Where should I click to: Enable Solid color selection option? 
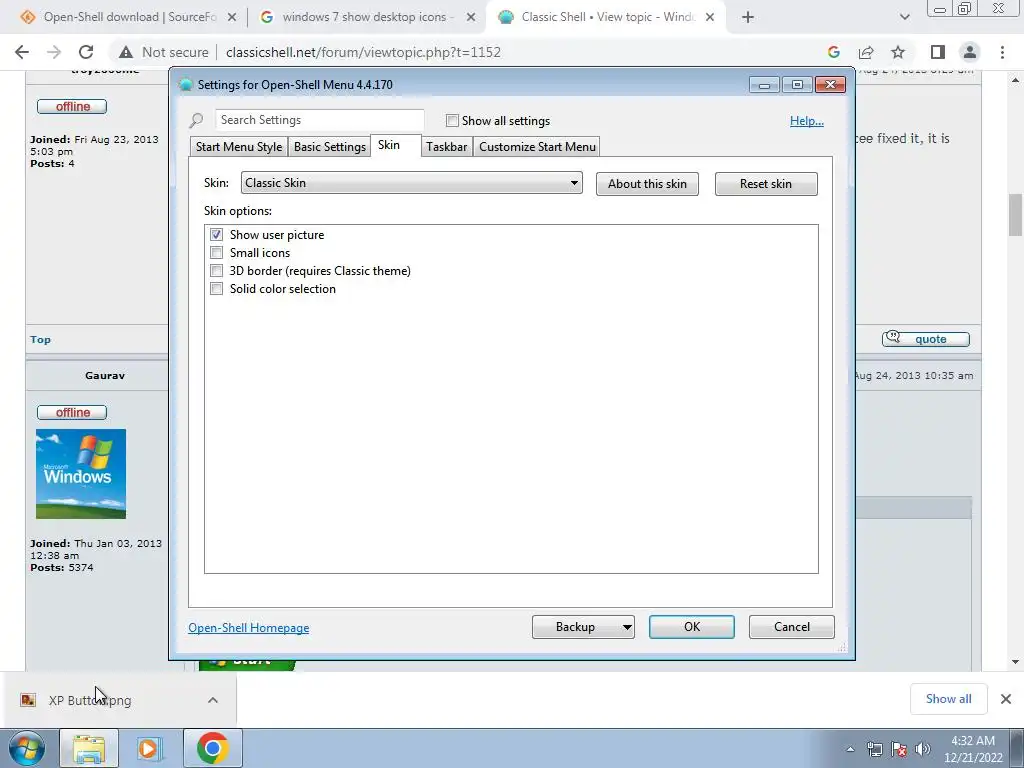tap(216, 289)
